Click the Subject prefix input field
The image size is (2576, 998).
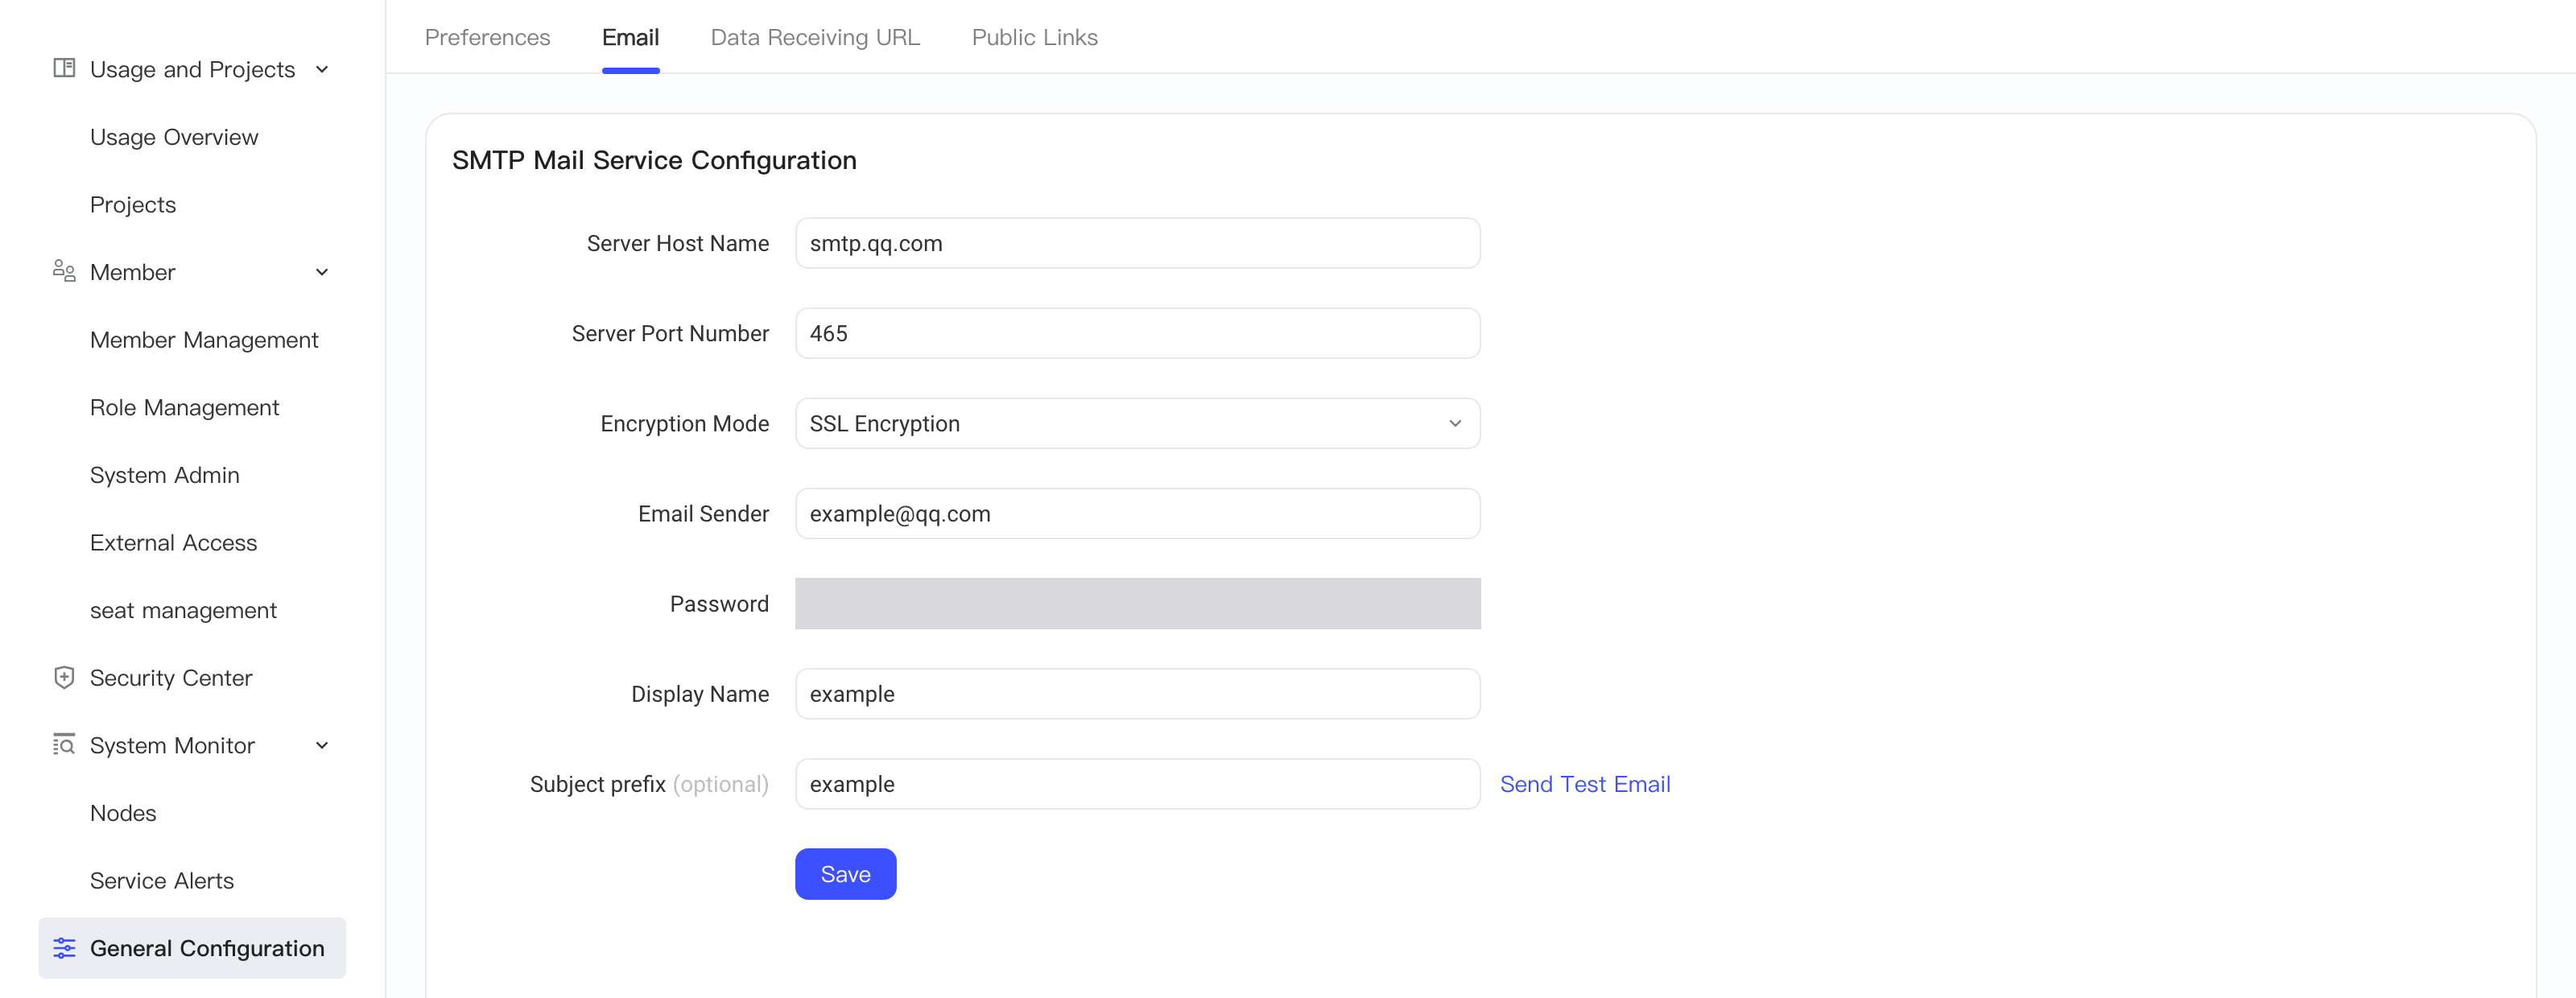[1137, 784]
